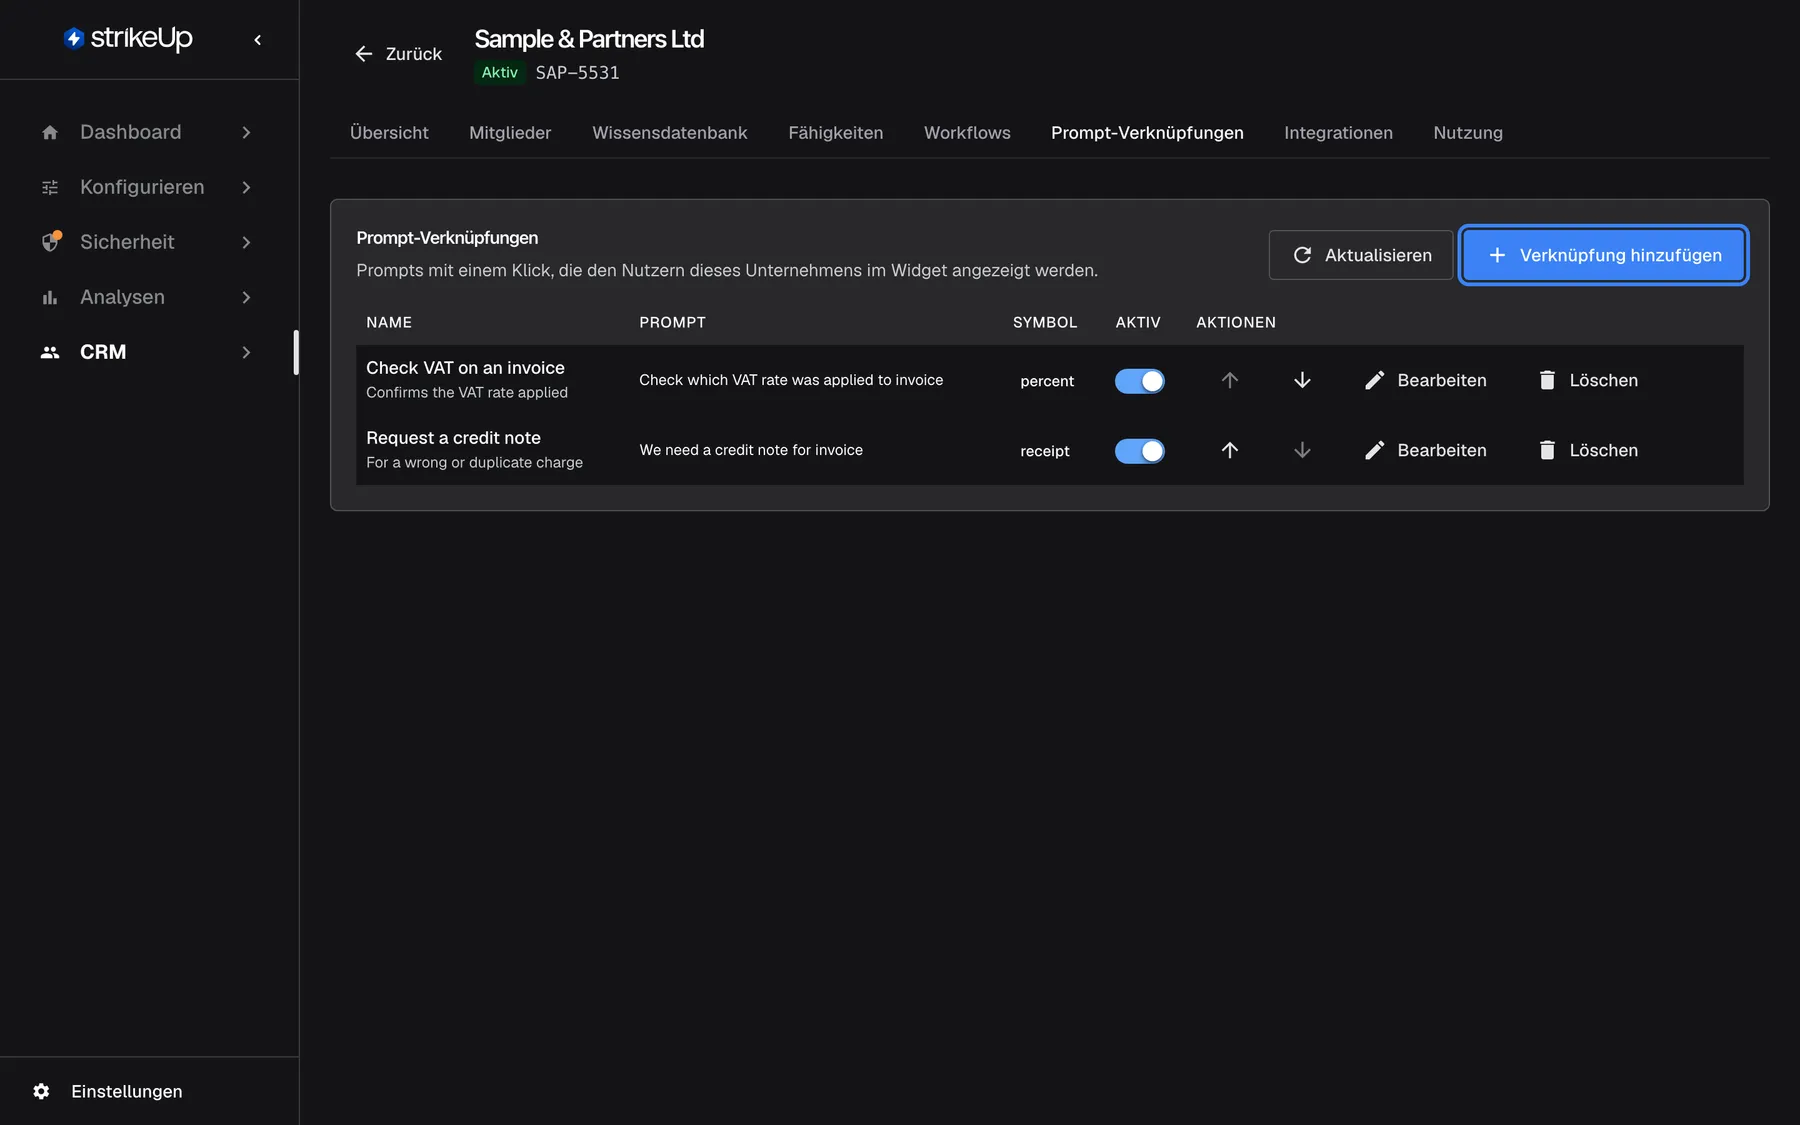Click the Sicherheit shield icon
The width and height of the screenshot is (1800, 1125).
click(50, 242)
